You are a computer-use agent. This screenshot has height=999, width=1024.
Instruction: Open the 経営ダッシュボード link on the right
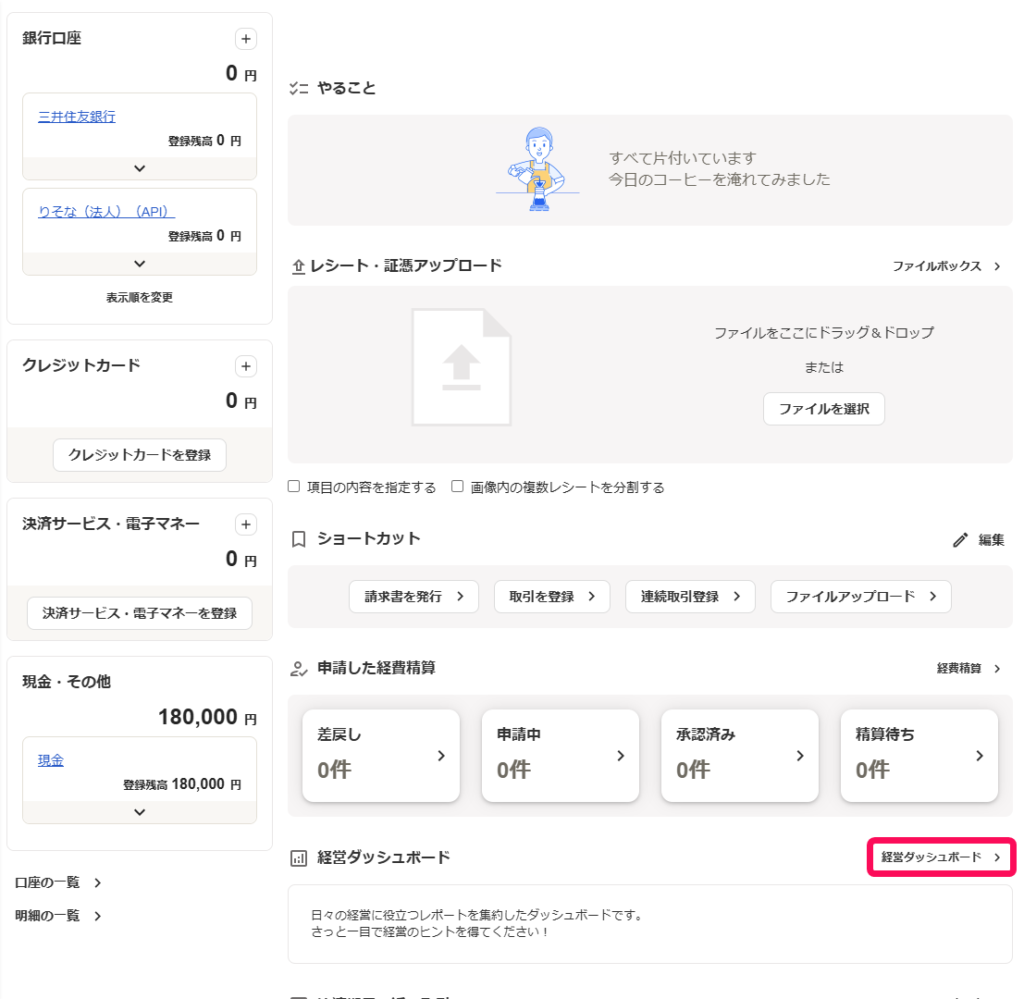click(940, 858)
